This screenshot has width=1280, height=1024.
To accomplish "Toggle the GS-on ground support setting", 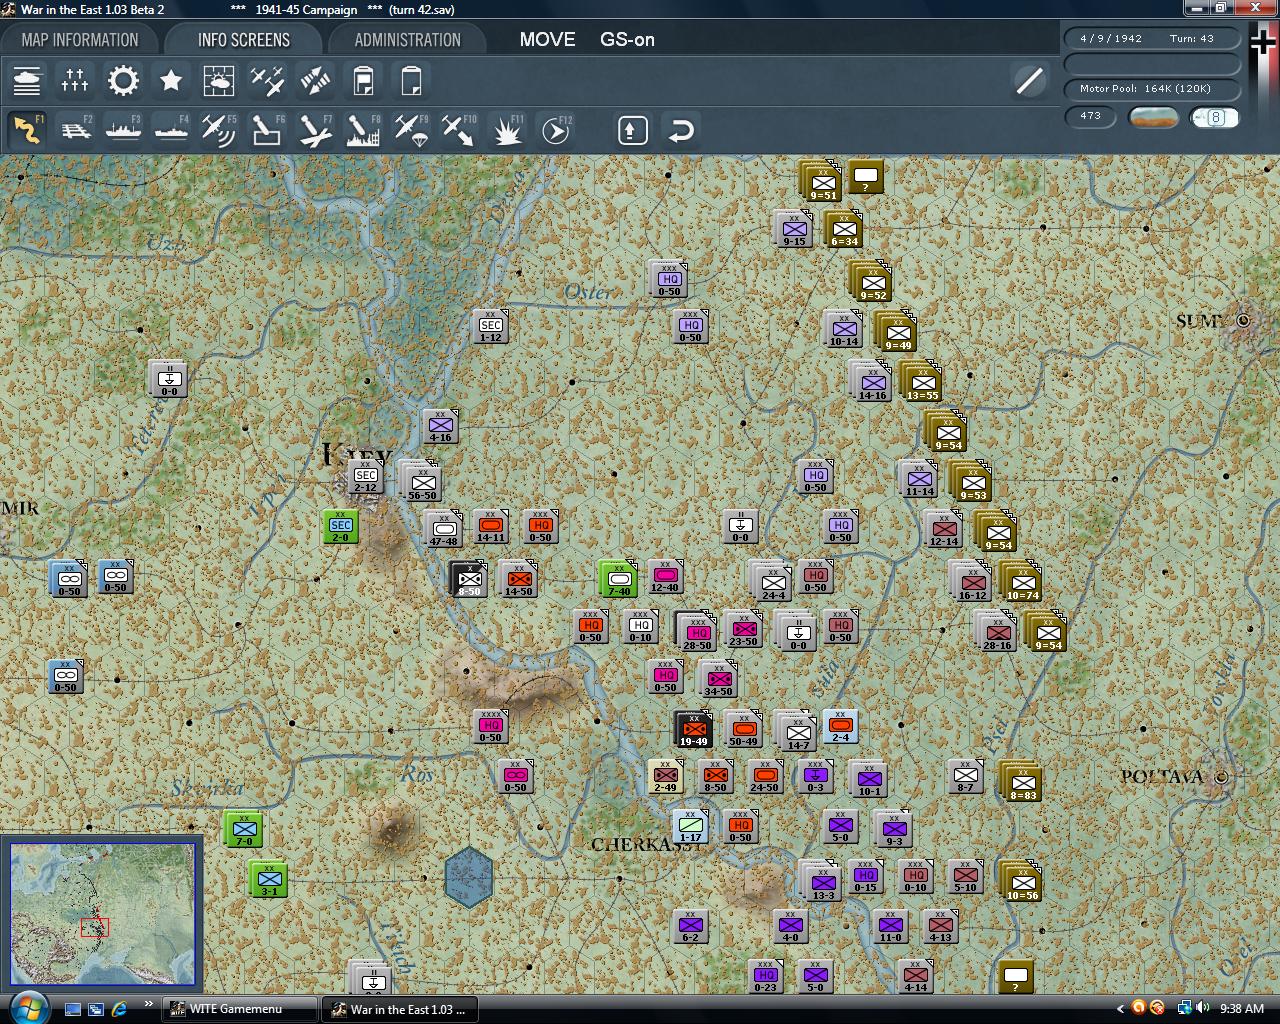I will tap(626, 40).
